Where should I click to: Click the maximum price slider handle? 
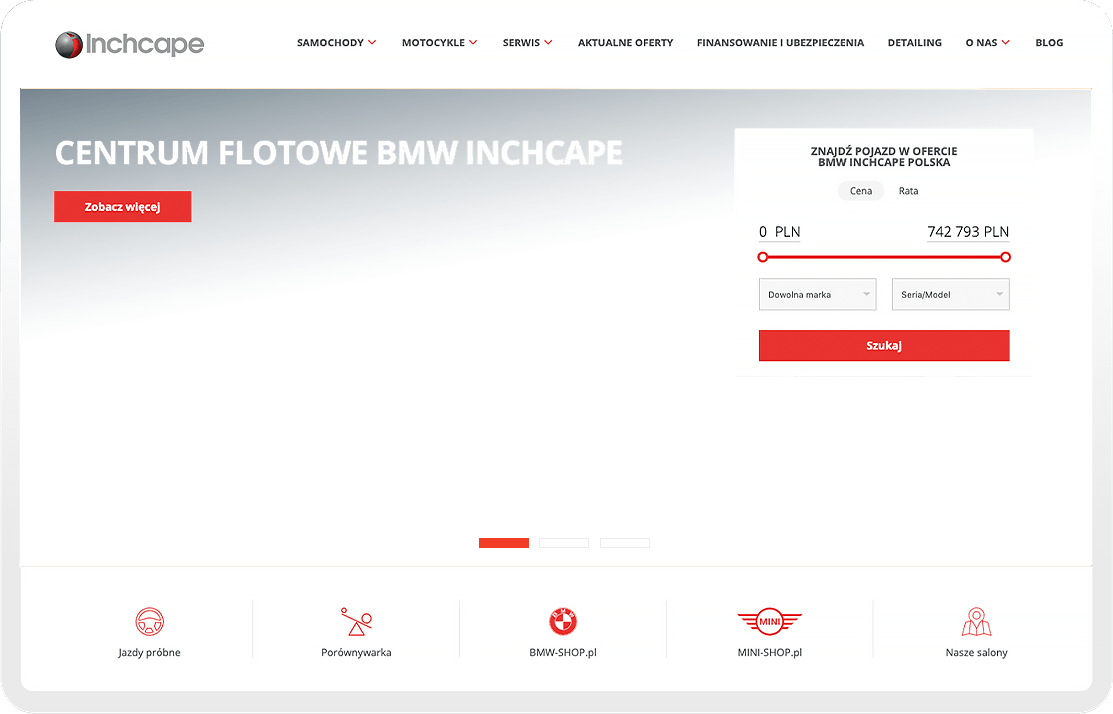[x=1005, y=257]
